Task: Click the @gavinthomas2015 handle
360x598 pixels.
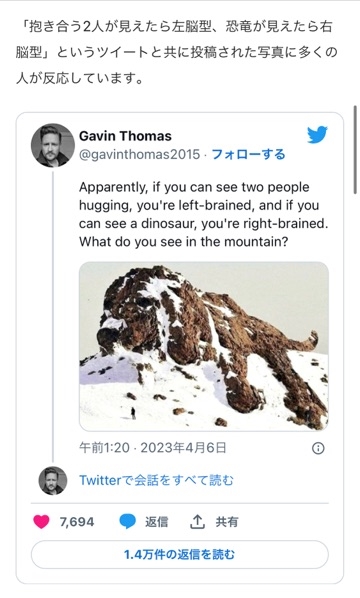Action: 140,154
